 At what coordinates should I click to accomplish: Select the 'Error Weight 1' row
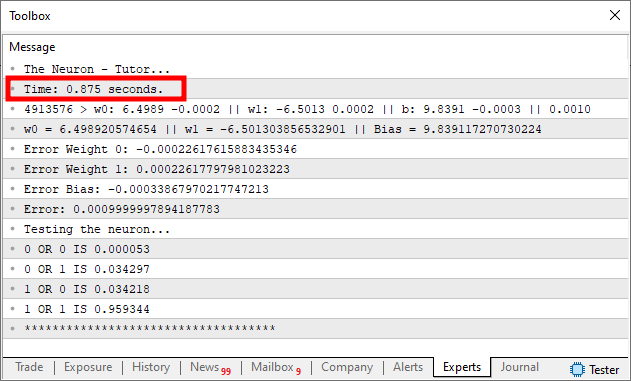click(316, 169)
